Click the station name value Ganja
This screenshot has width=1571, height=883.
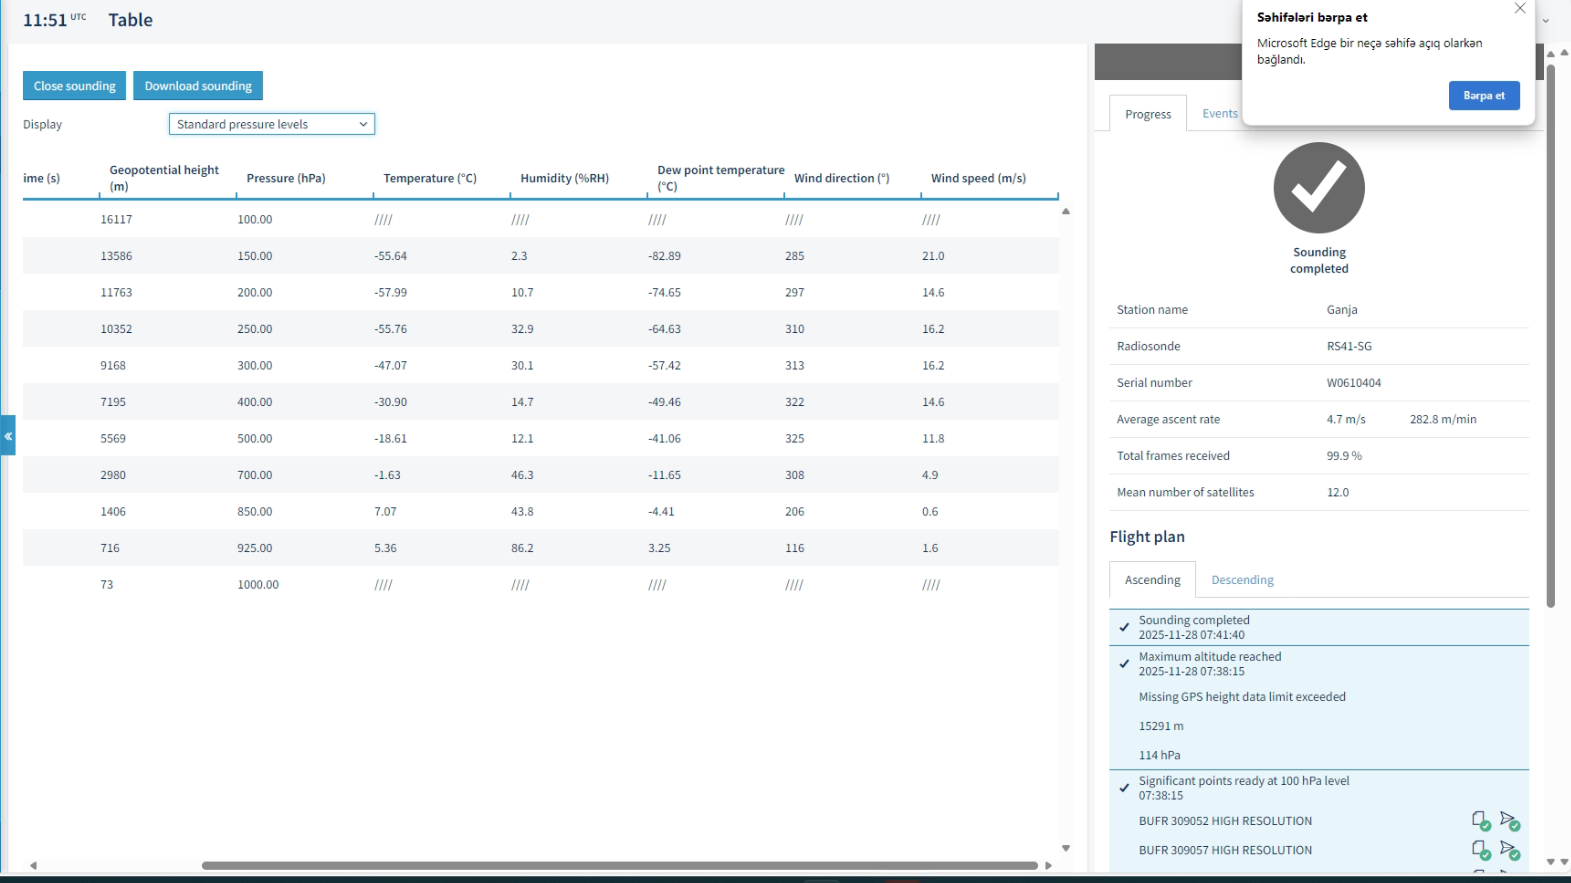tap(1342, 310)
